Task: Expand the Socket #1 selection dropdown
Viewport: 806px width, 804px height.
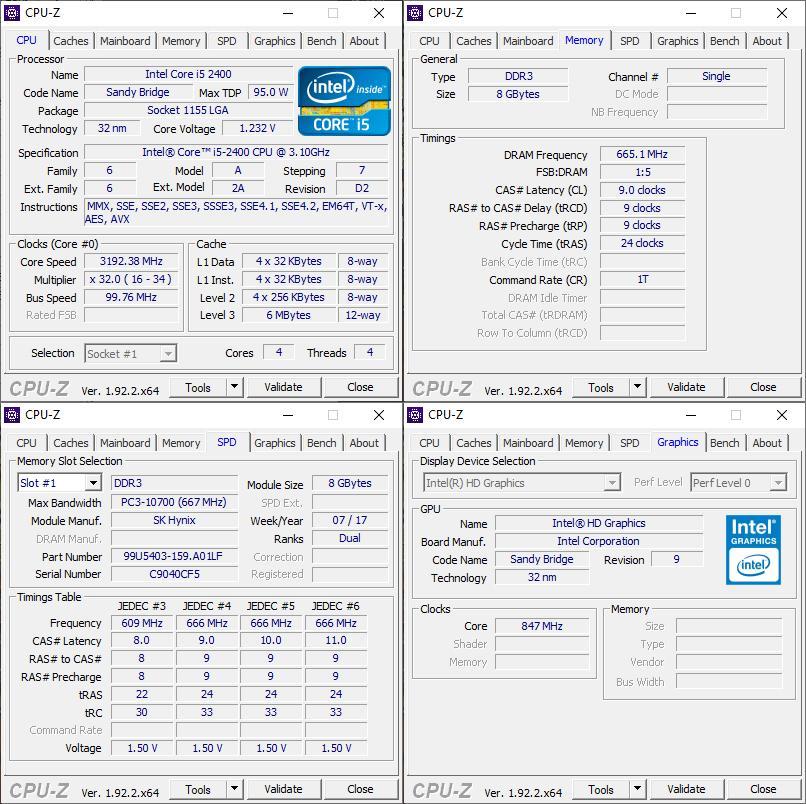Action: pyautogui.click(x=168, y=354)
